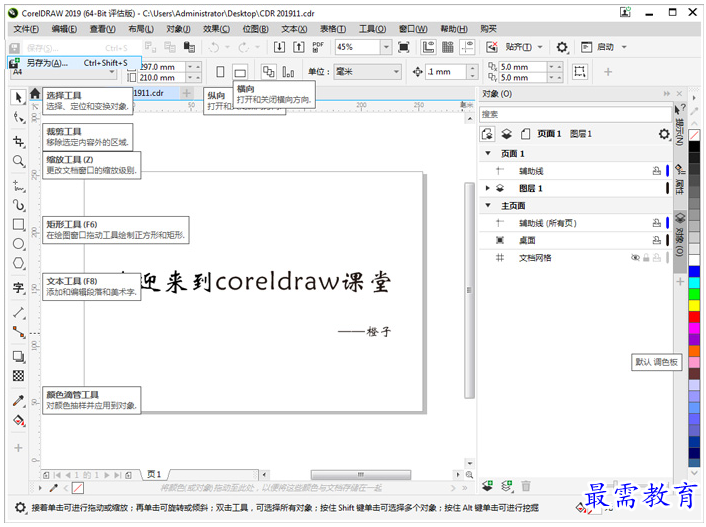Click add toolbar item plus in toolbox
The image size is (706, 527).
pos(18,448)
